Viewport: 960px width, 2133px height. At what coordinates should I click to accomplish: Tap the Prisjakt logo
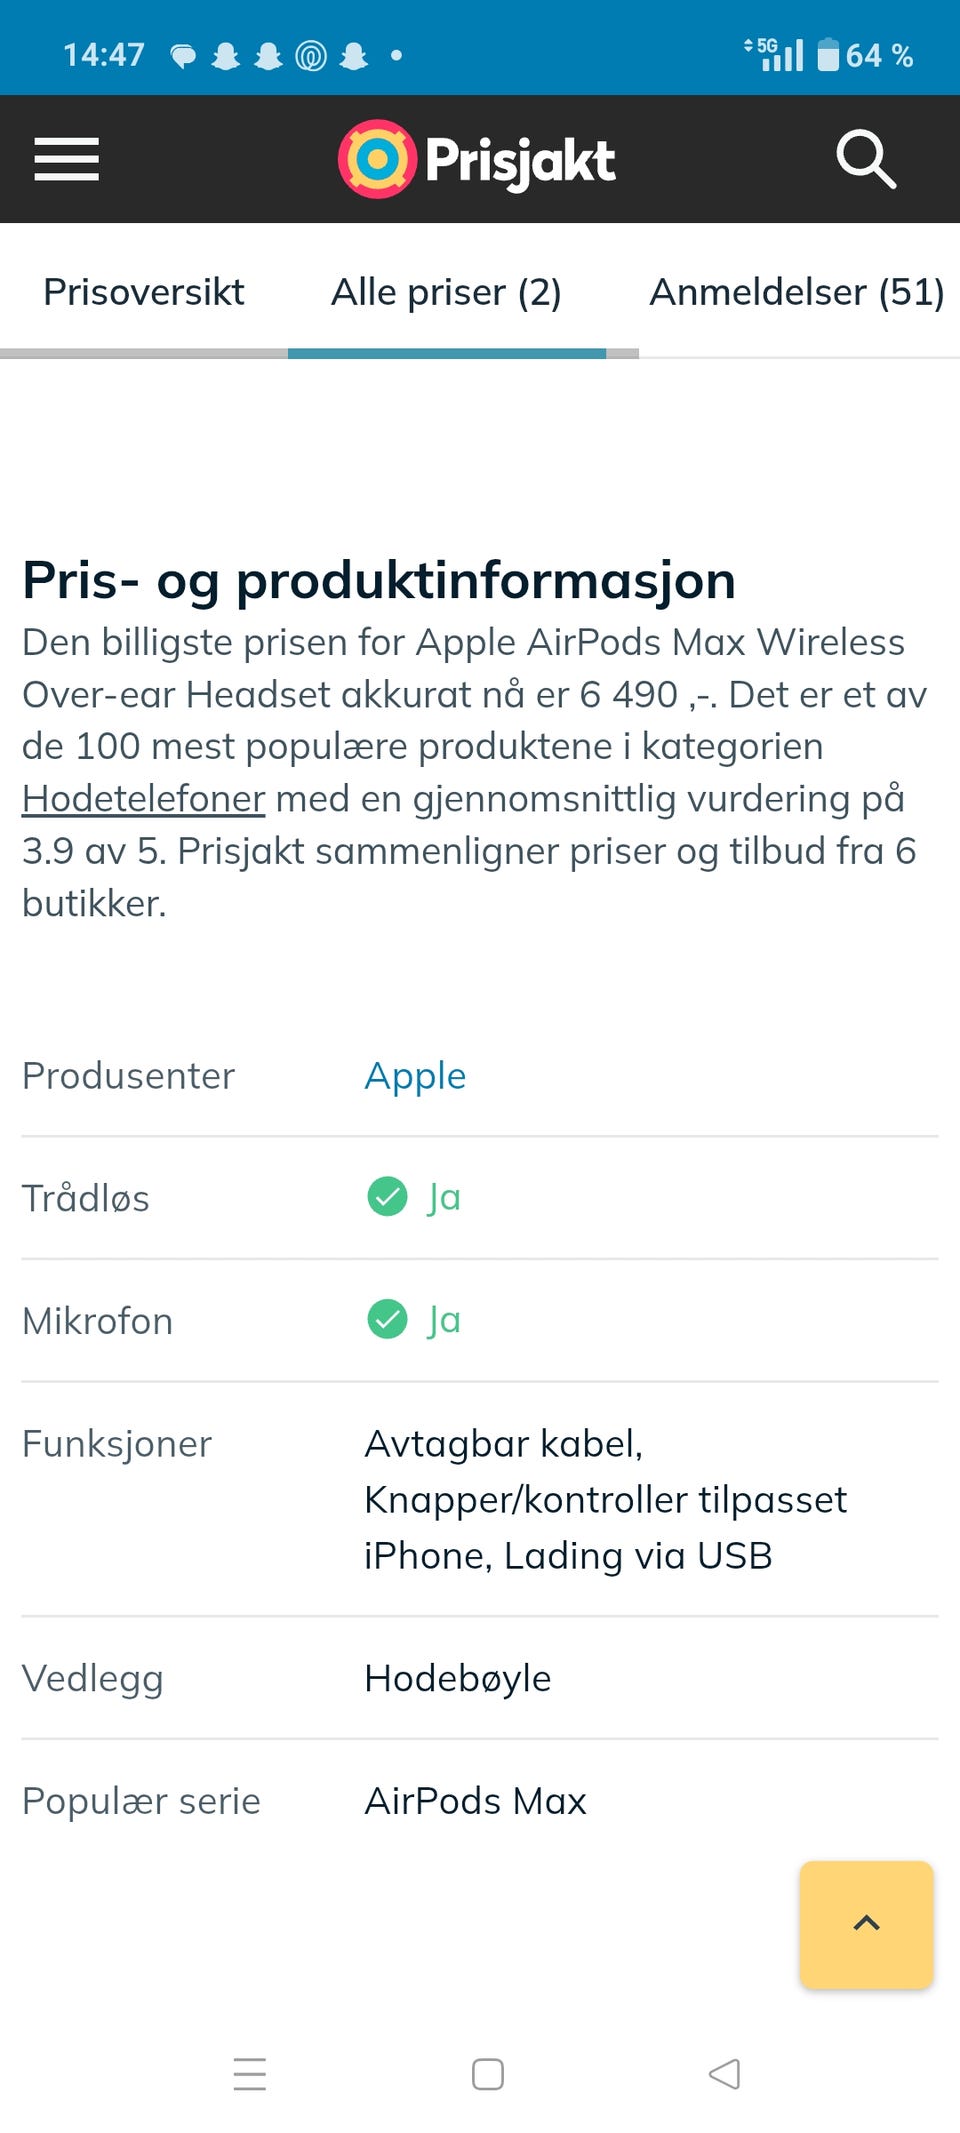pos(477,159)
